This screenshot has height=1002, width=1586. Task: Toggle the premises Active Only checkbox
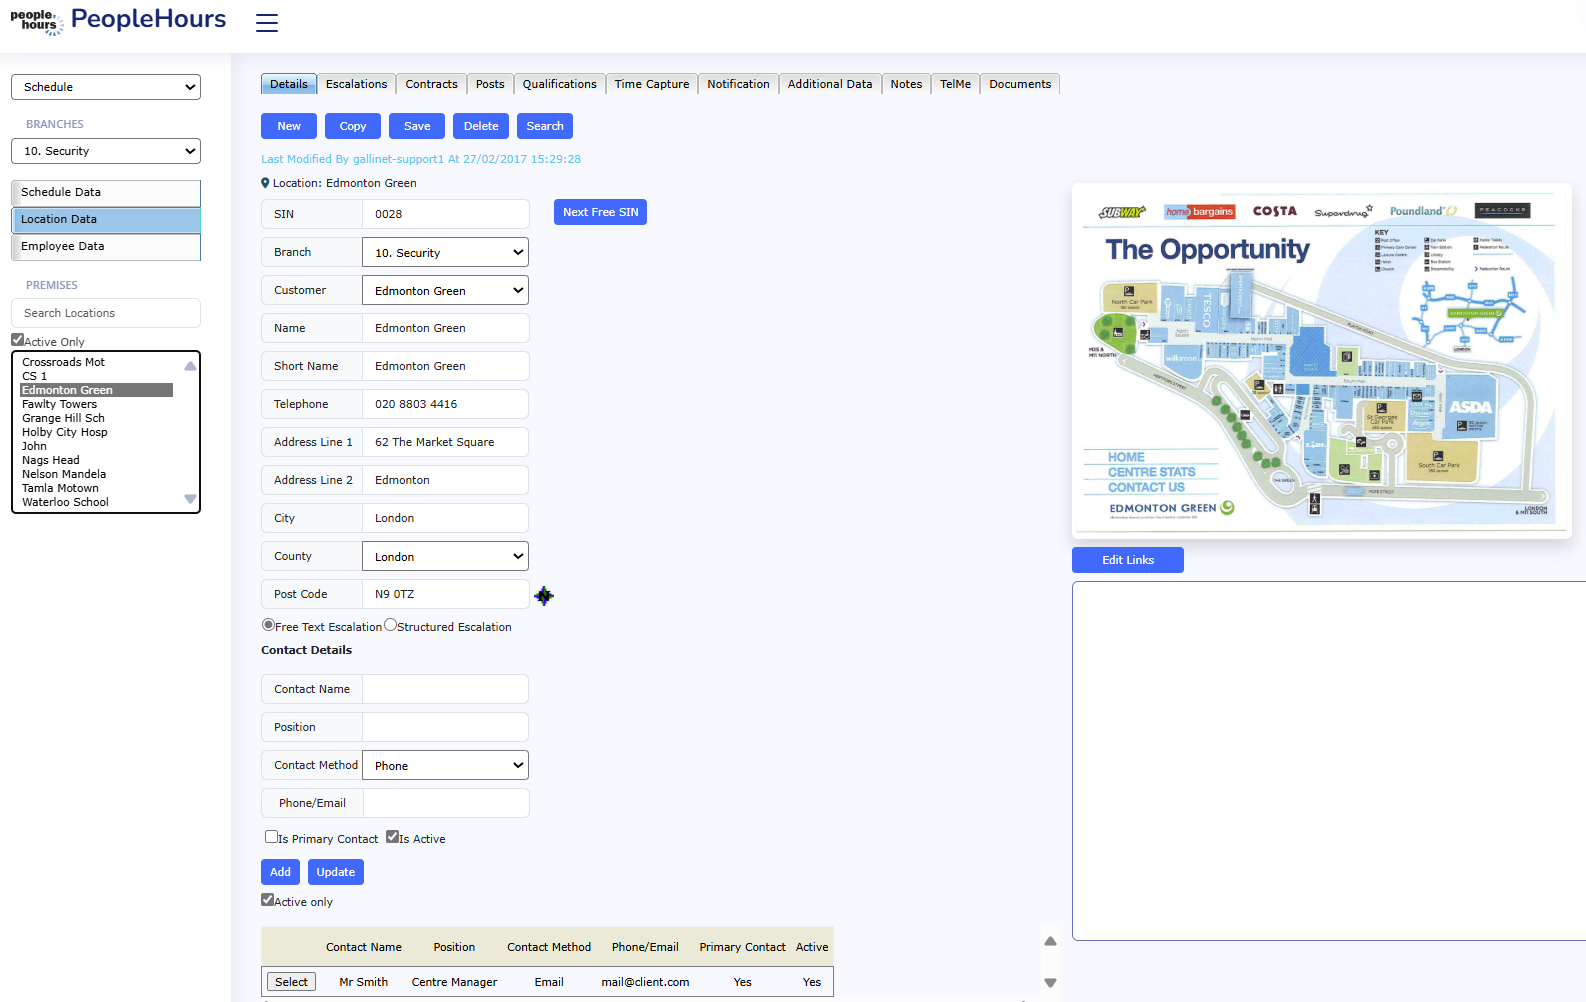(x=18, y=340)
